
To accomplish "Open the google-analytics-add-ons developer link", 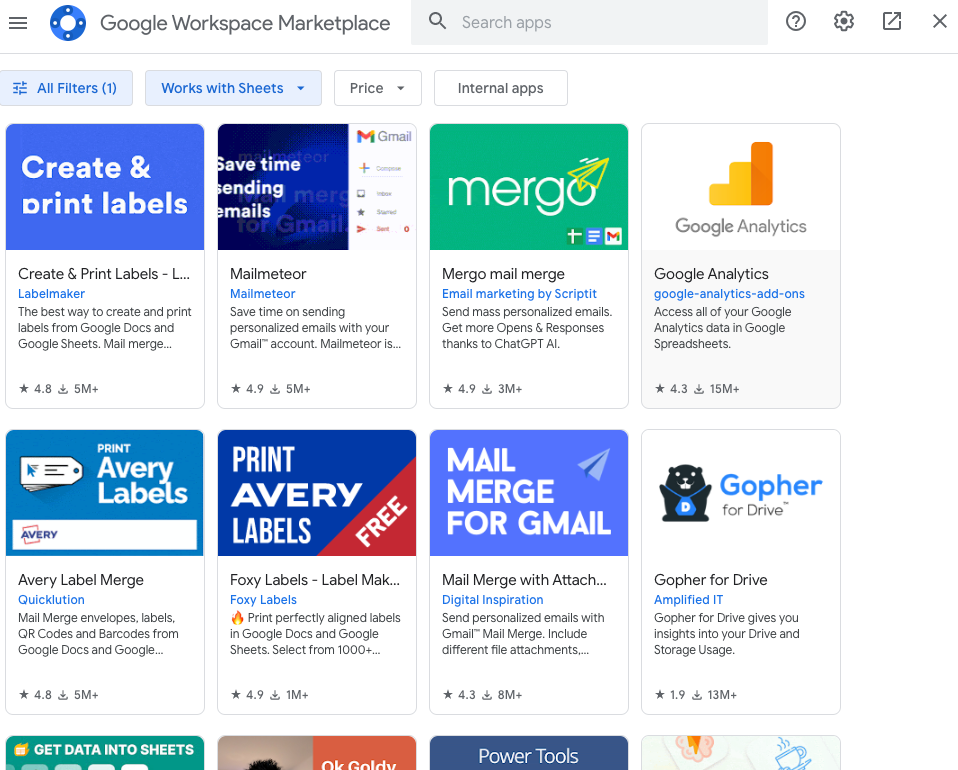I will click(729, 294).
